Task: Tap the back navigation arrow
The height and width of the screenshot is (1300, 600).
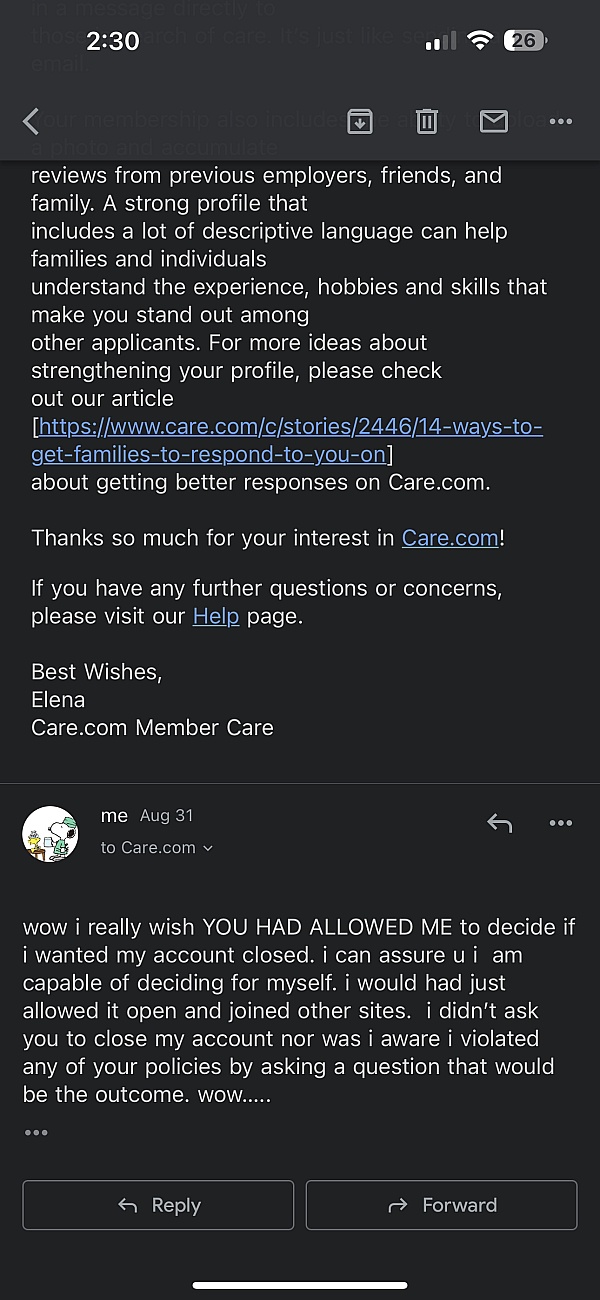Action: (30, 121)
